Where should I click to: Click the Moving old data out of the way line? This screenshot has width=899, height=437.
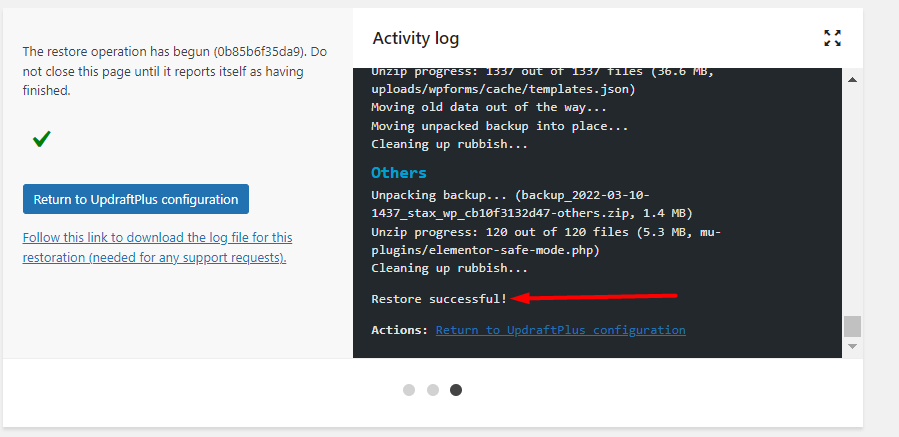point(489,107)
